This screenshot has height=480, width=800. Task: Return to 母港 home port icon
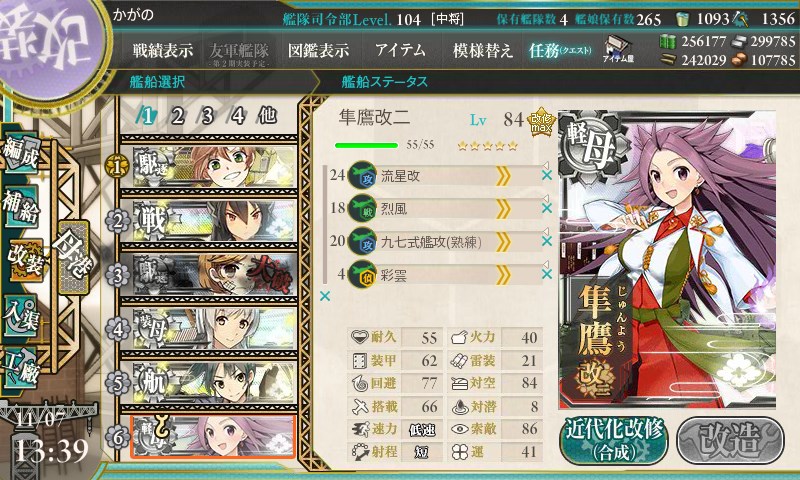point(72,257)
